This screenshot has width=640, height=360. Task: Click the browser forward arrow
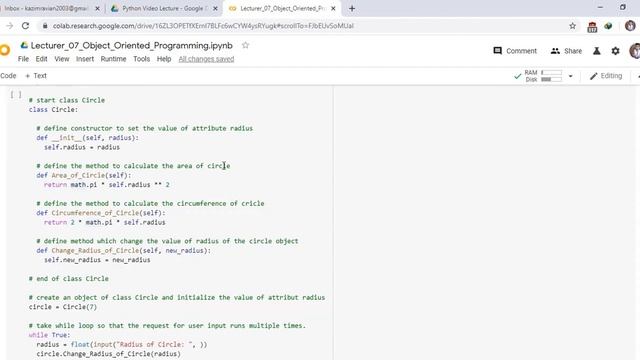9,26
